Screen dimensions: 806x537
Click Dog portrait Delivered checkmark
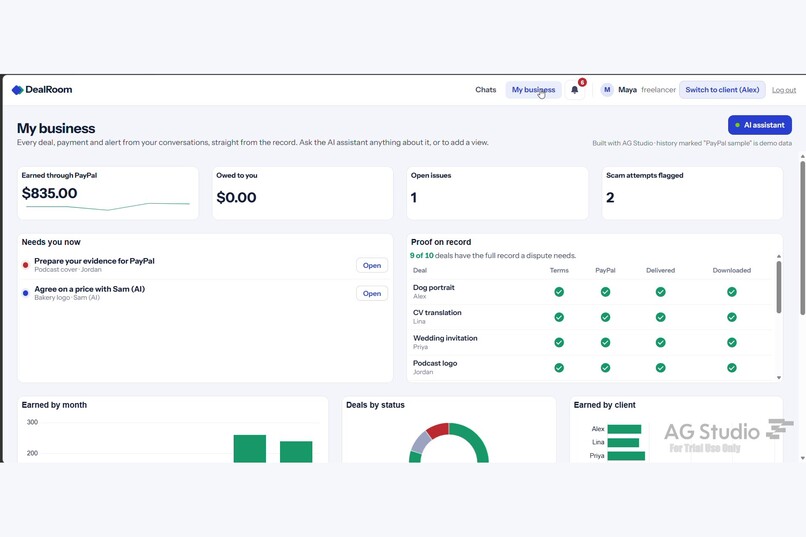661,292
